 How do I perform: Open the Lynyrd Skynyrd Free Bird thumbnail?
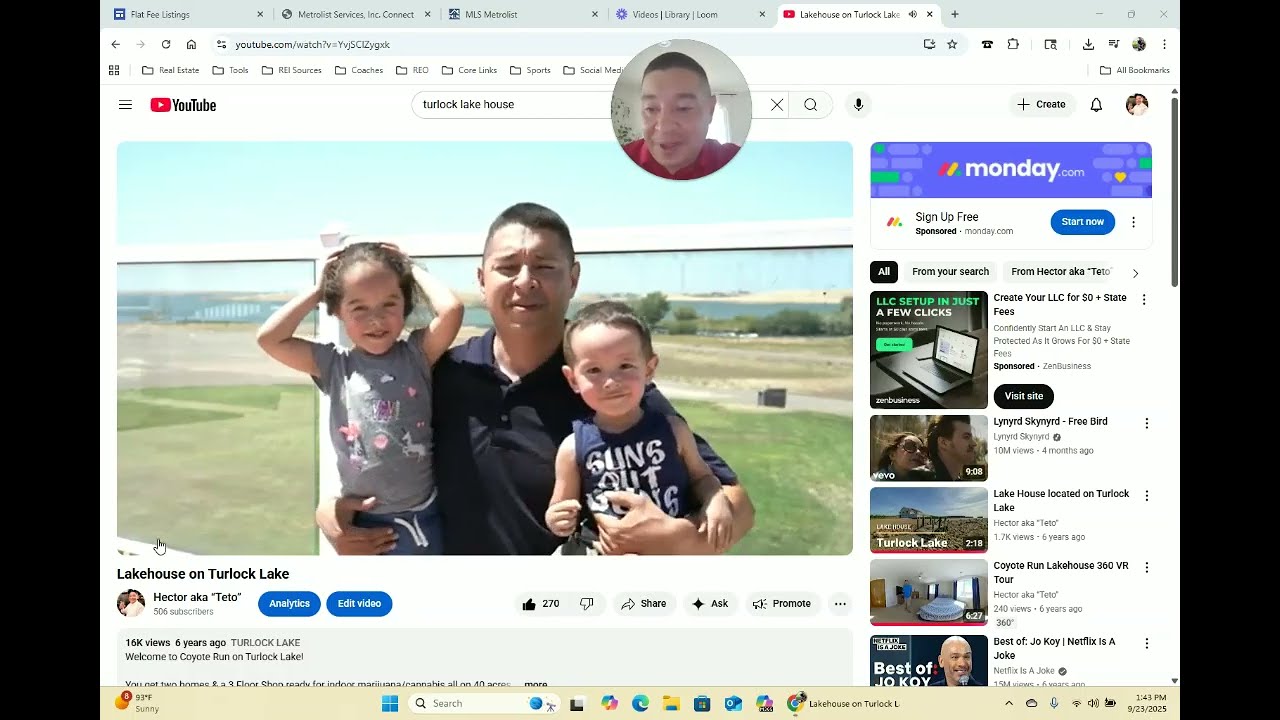(929, 448)
